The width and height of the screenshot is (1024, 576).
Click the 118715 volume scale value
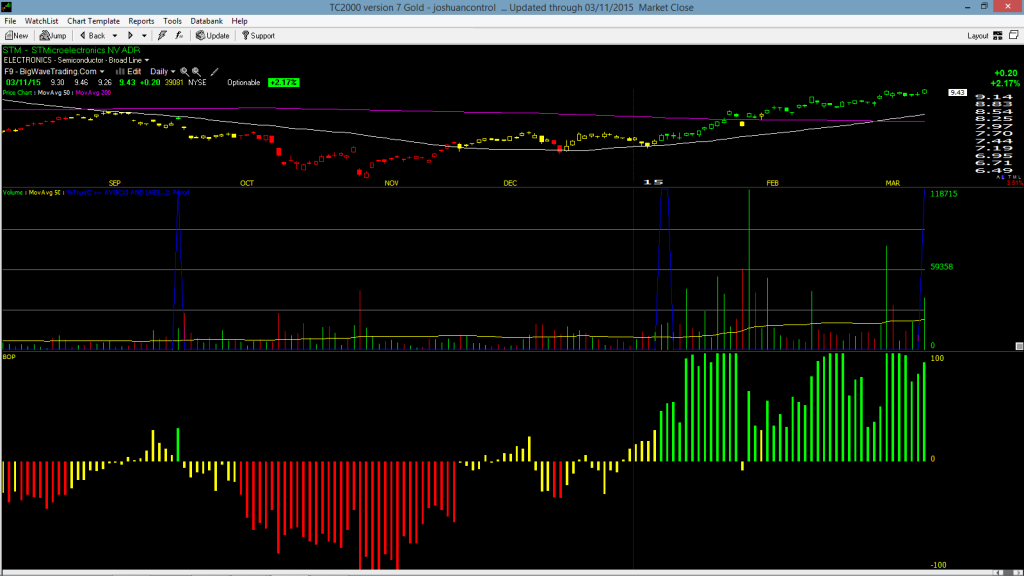[944, 194]
